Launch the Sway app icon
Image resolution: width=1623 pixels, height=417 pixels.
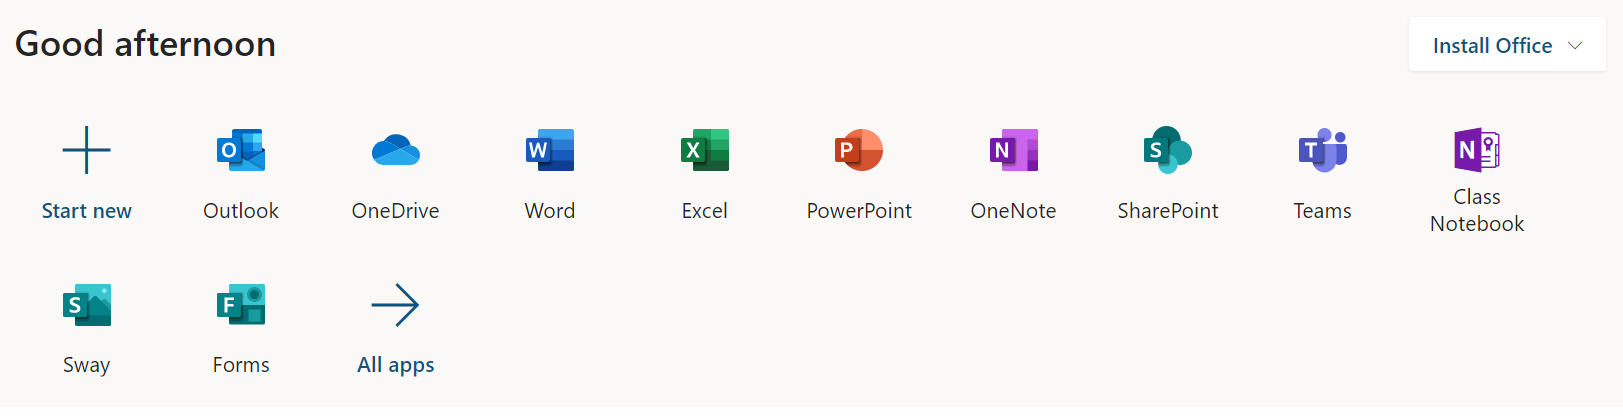click(x=87, y=305)
